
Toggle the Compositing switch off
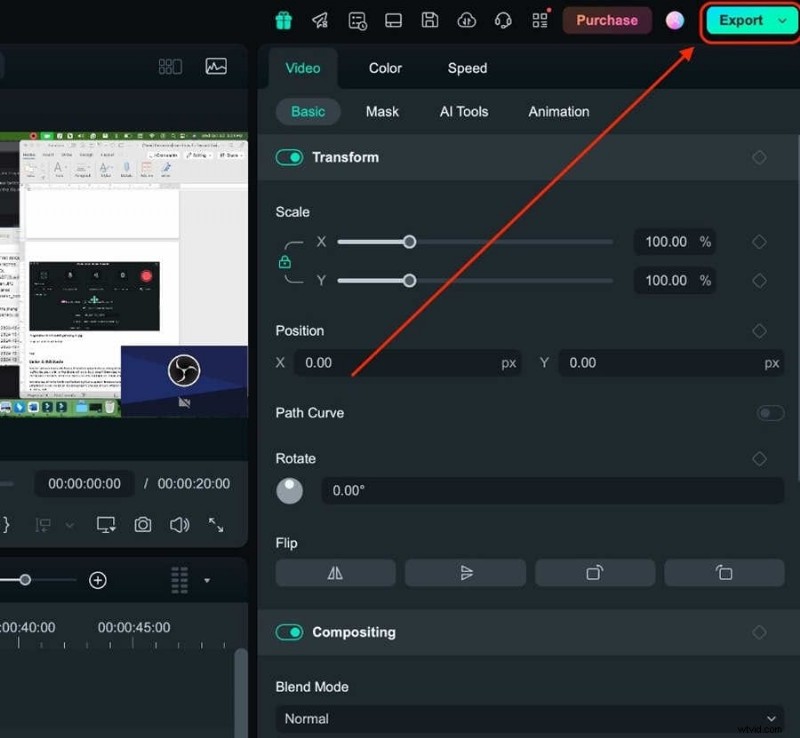pyautogui.click(x=289, y=632)
